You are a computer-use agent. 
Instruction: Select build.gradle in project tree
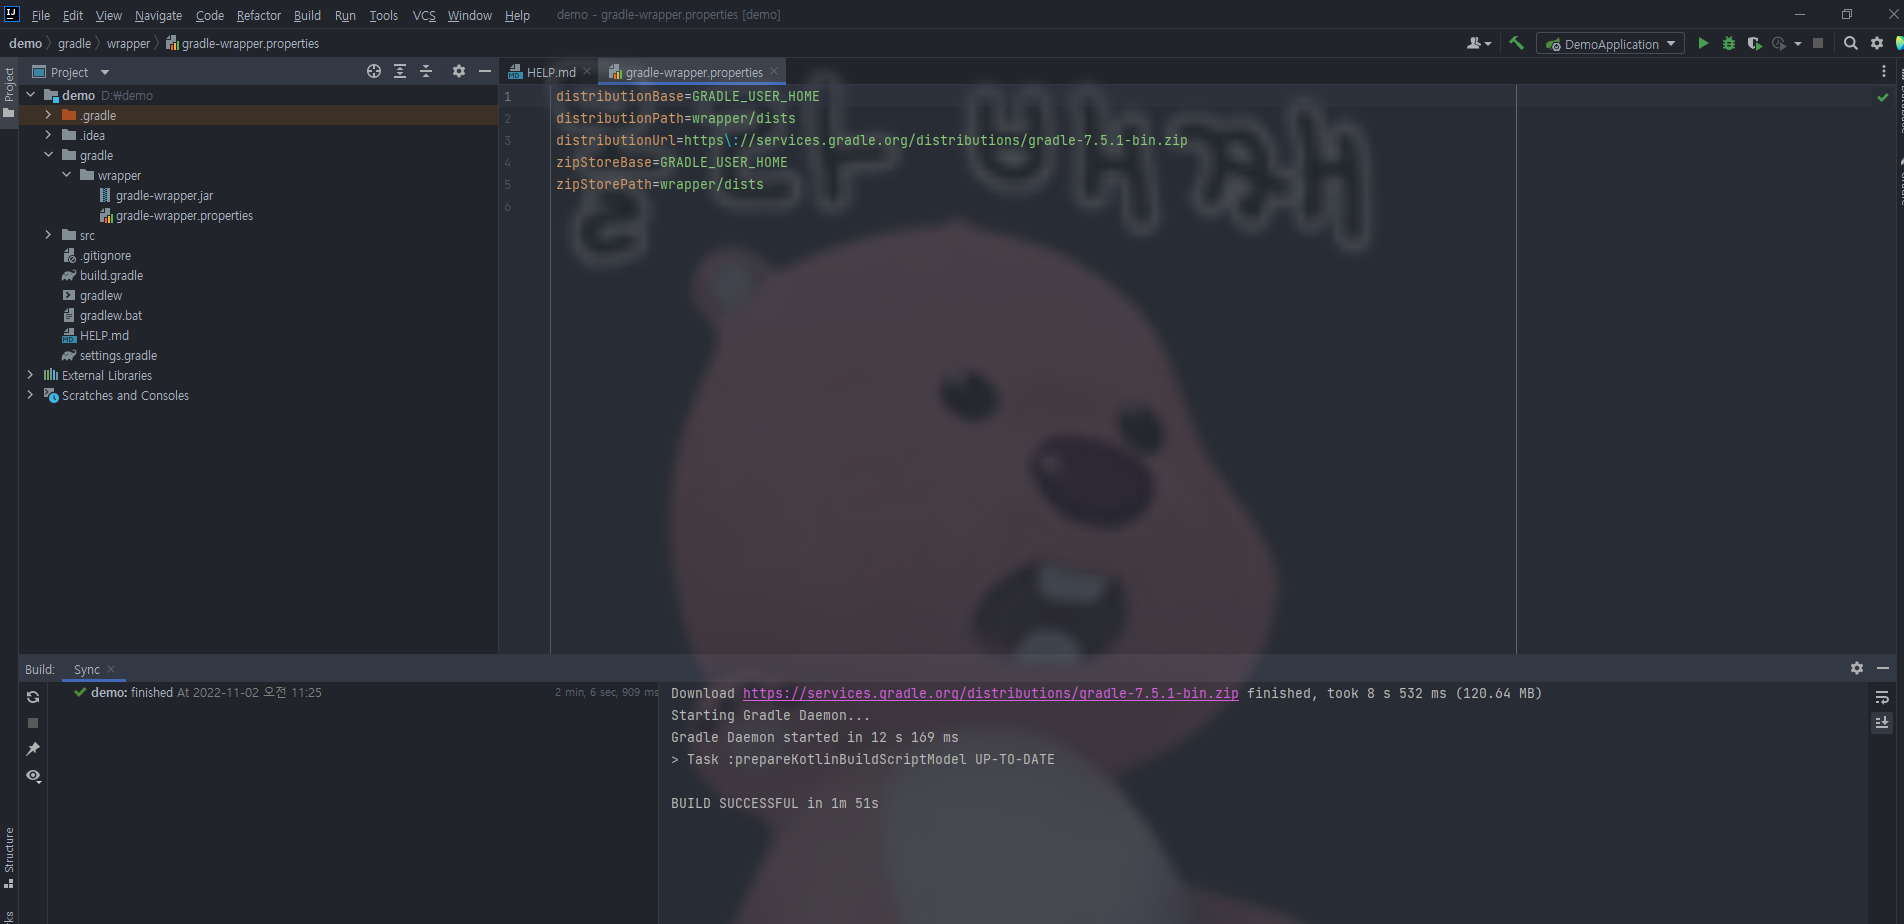pos(111,275)
